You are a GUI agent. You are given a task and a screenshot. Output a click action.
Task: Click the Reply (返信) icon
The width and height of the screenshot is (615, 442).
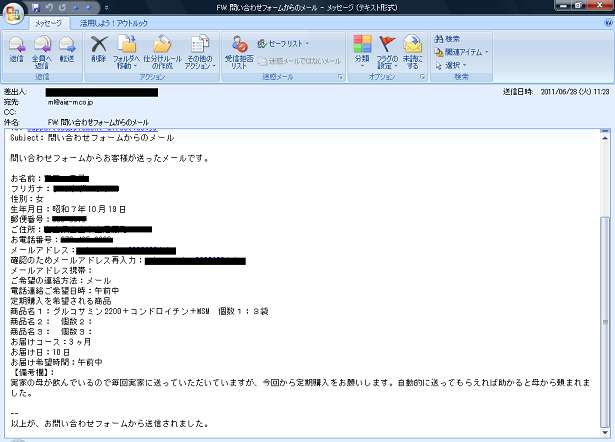point(16,48)
